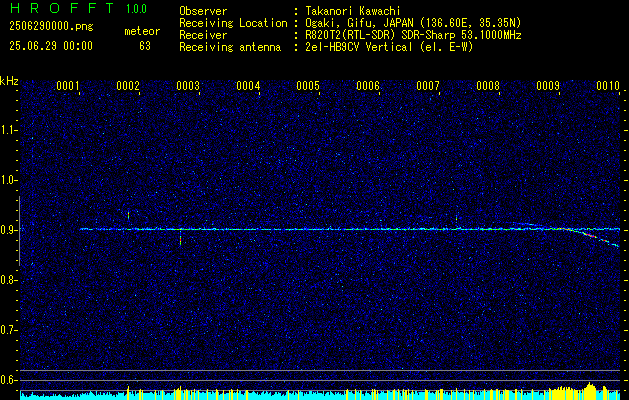This screenshot has height=400, width=629.
Task: Click time marker 0001
Action: point(67,86)
